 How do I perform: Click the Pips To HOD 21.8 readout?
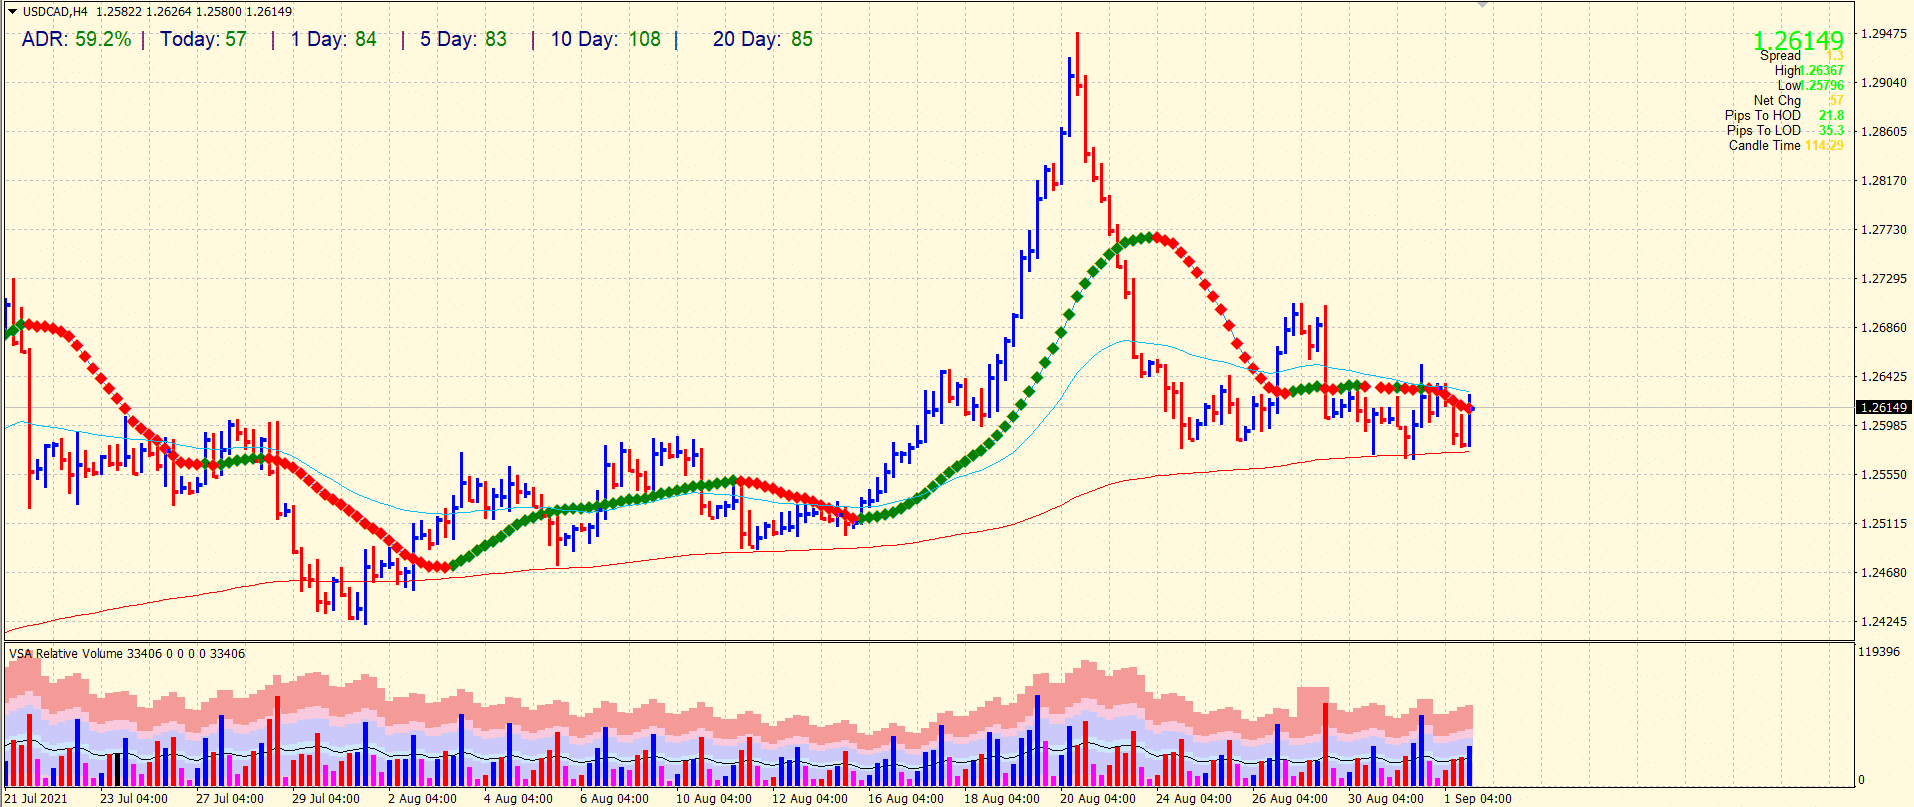(1784, 115)
